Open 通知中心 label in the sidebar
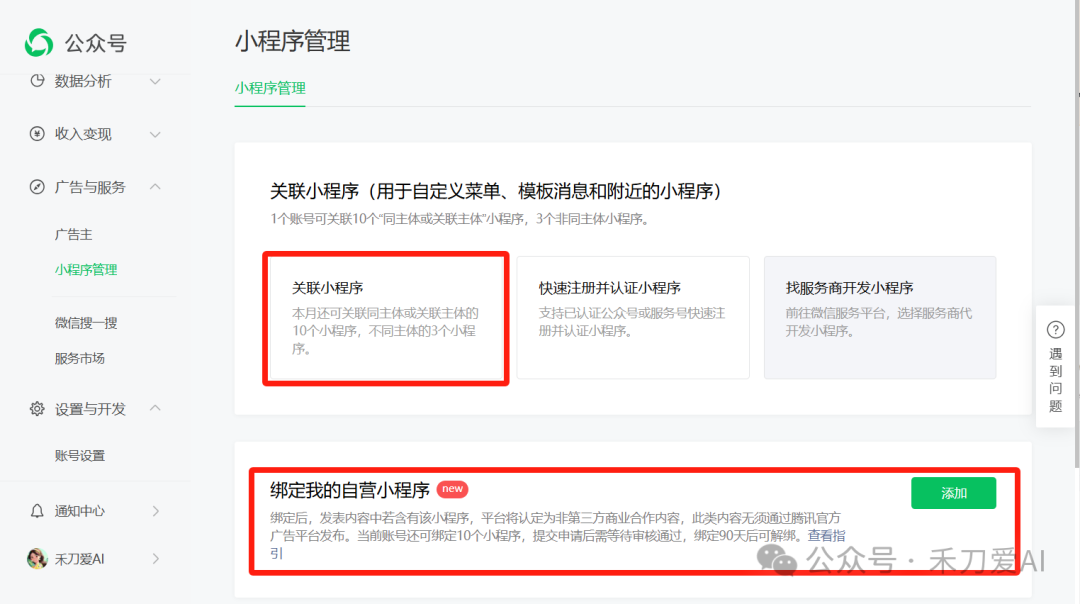1080x604 pixels. (x=80, y=511)
